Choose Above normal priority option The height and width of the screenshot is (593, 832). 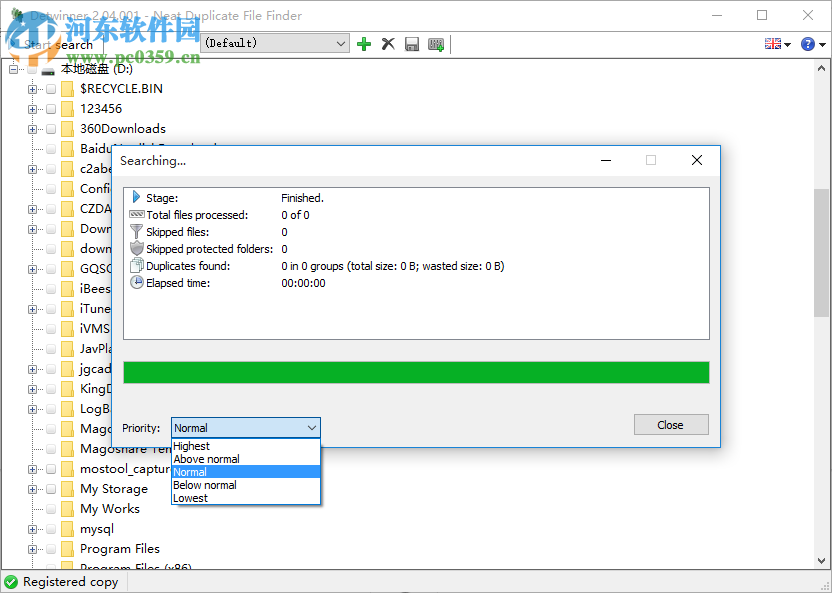(246, 459)
